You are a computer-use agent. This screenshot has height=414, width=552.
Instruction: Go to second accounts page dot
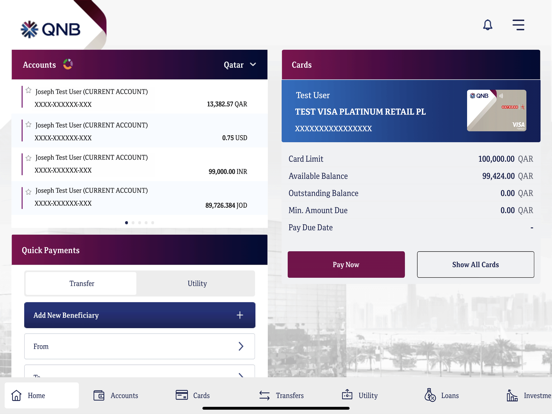[x=133, y=222]
